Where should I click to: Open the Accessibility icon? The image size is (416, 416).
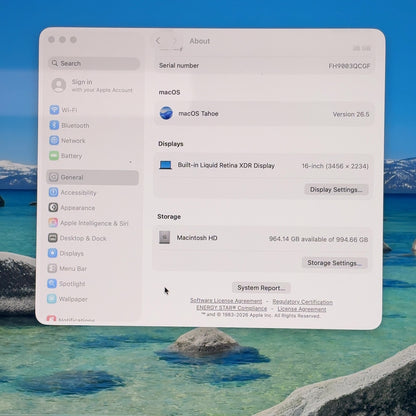coord(53,192)
